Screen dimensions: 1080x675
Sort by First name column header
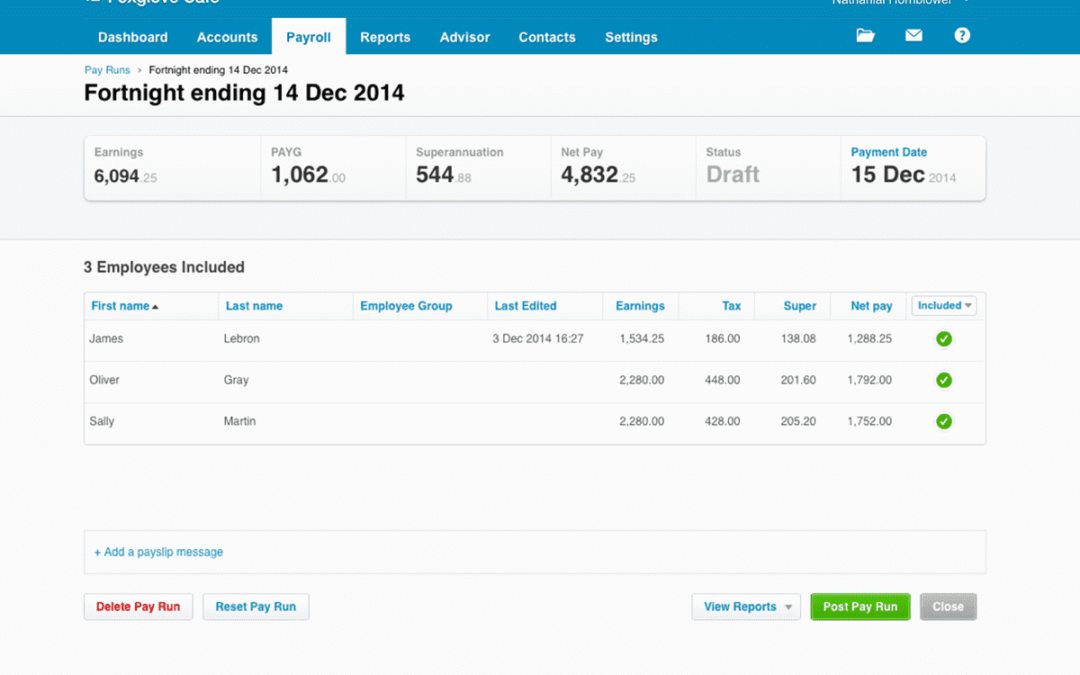pyautogui.click(x=120, y=306)
